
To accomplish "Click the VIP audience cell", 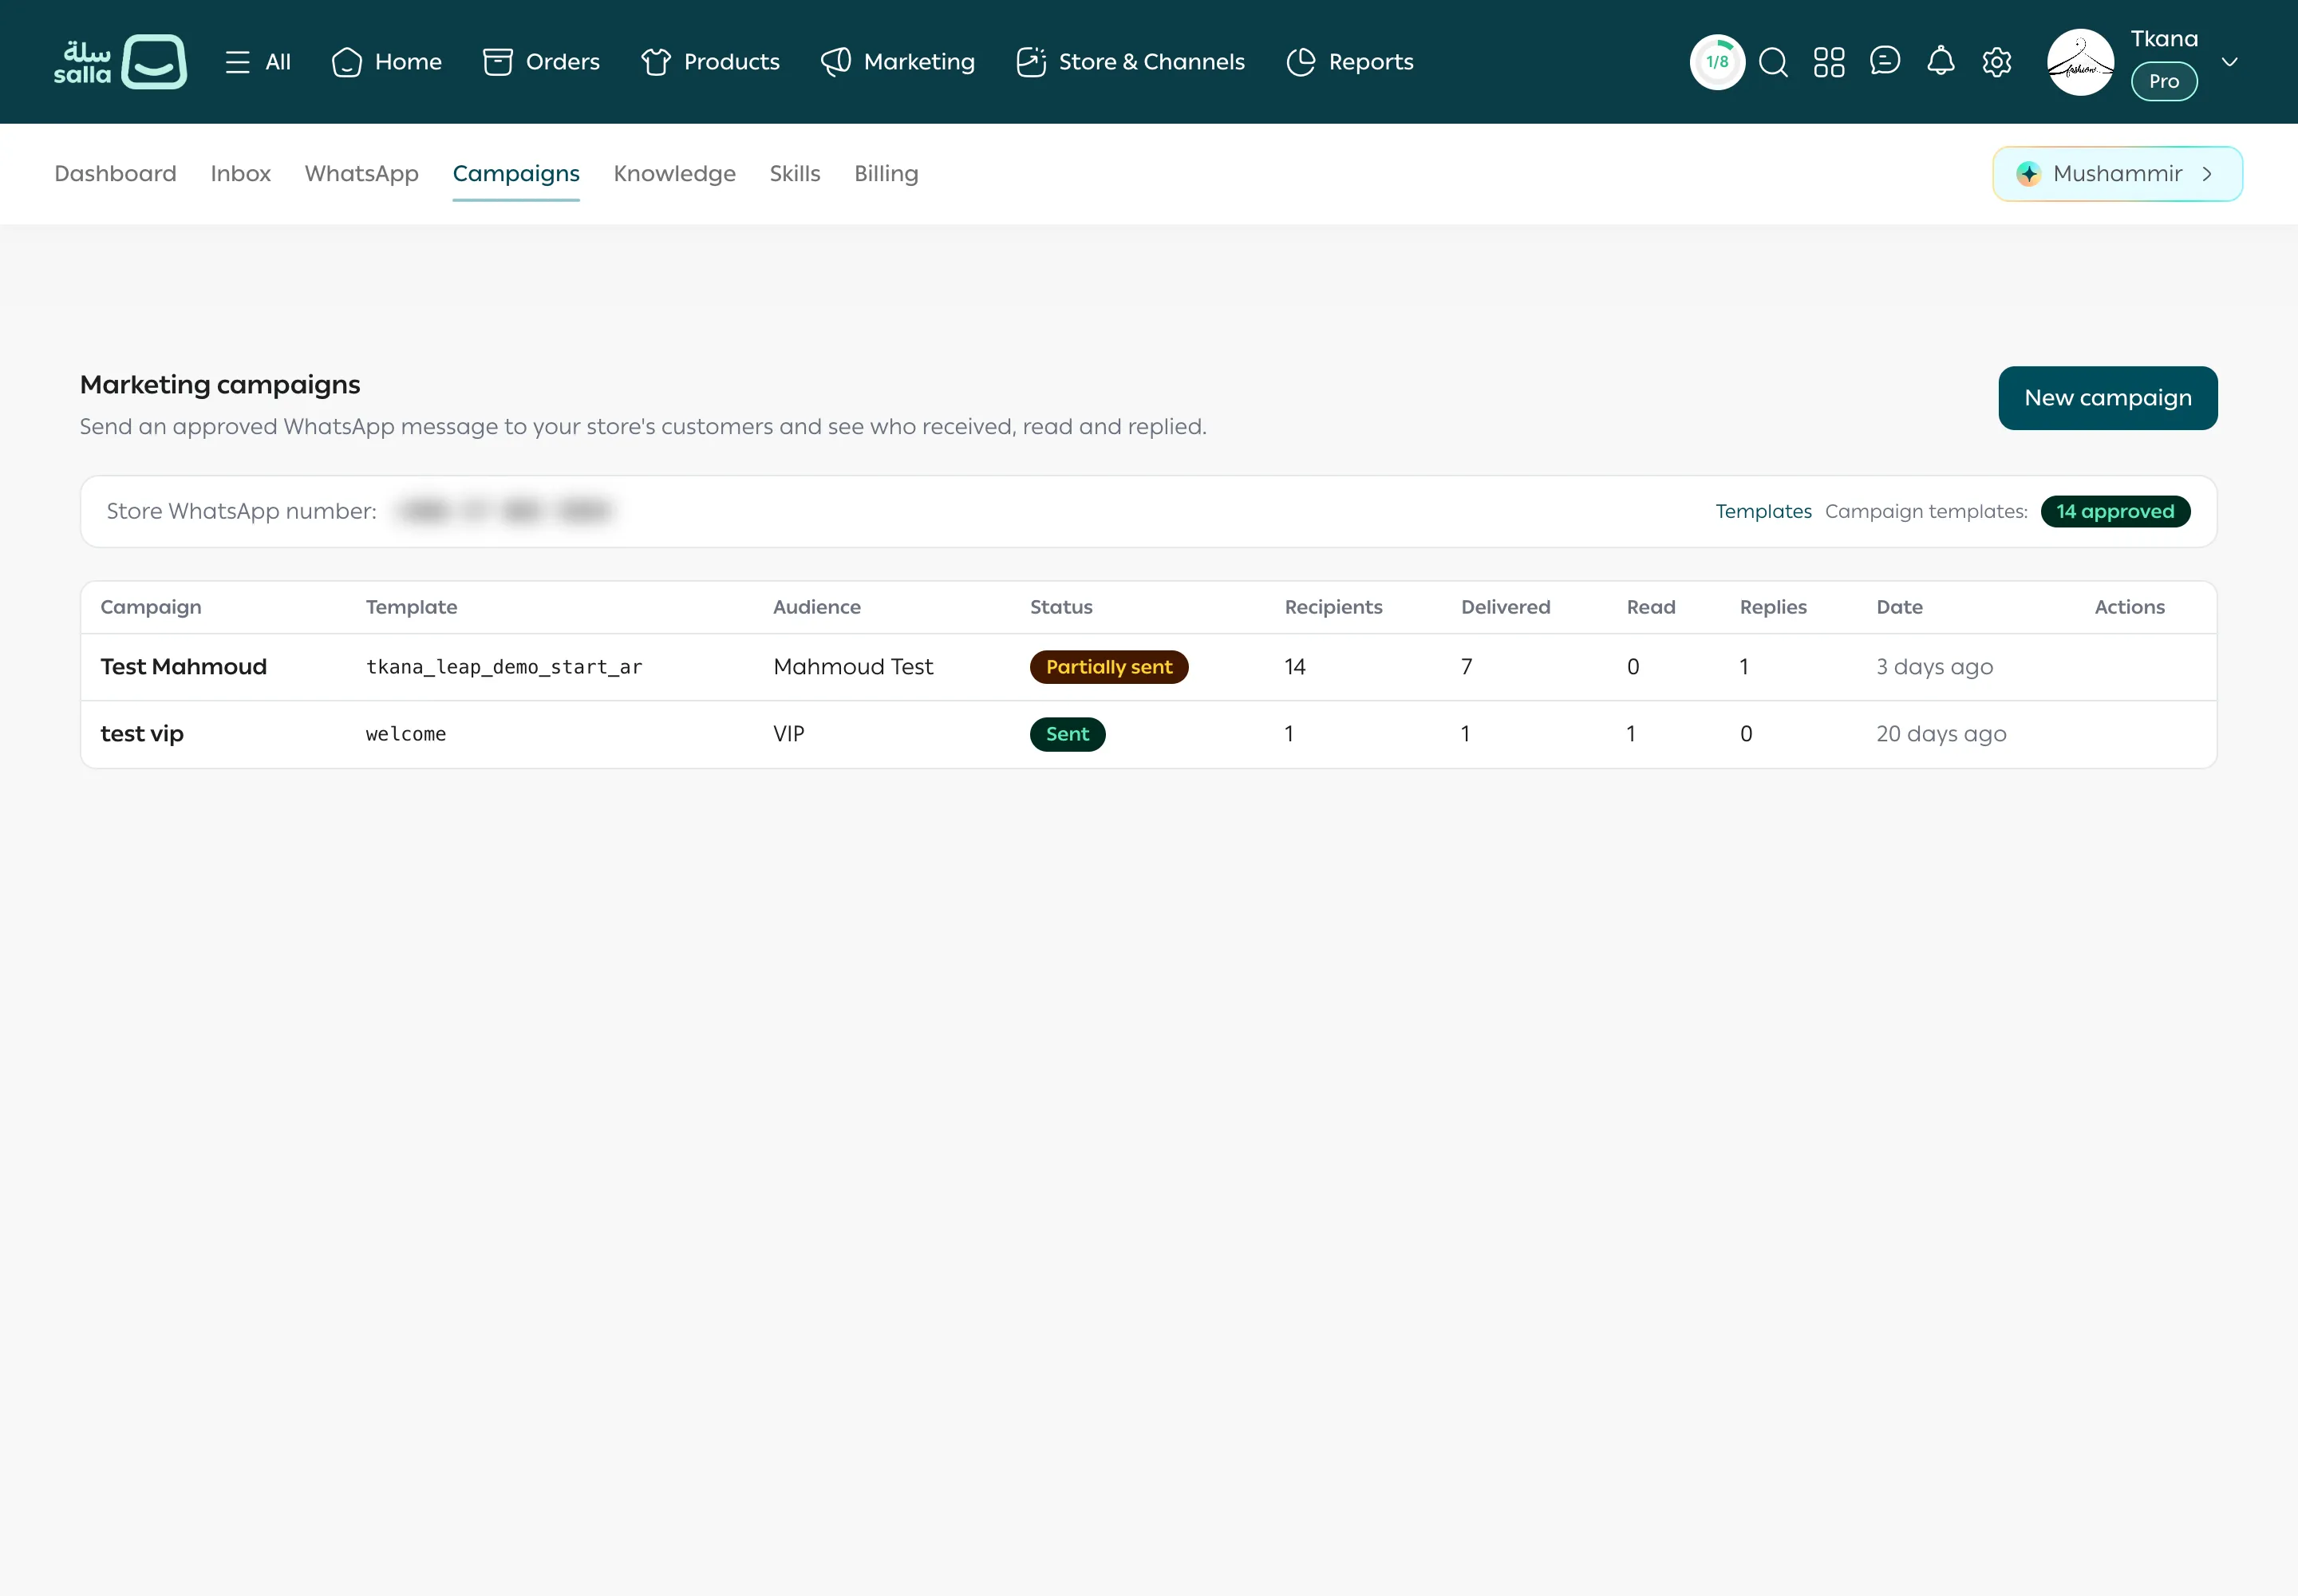I will (789, 734).
